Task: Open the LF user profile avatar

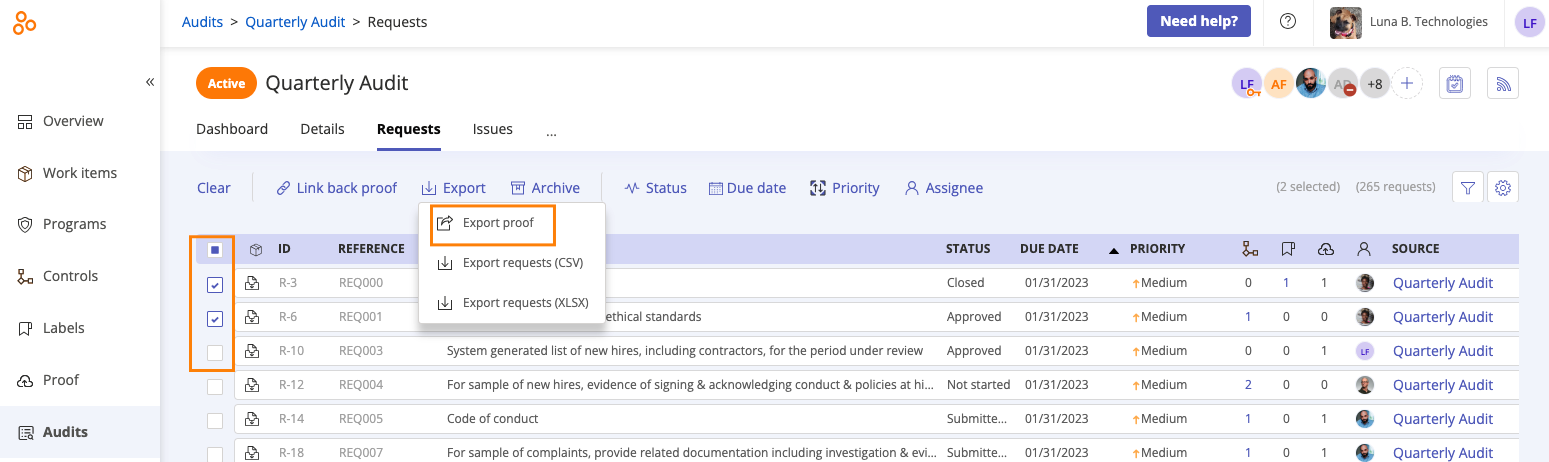Action: (x=1530, y=22)
